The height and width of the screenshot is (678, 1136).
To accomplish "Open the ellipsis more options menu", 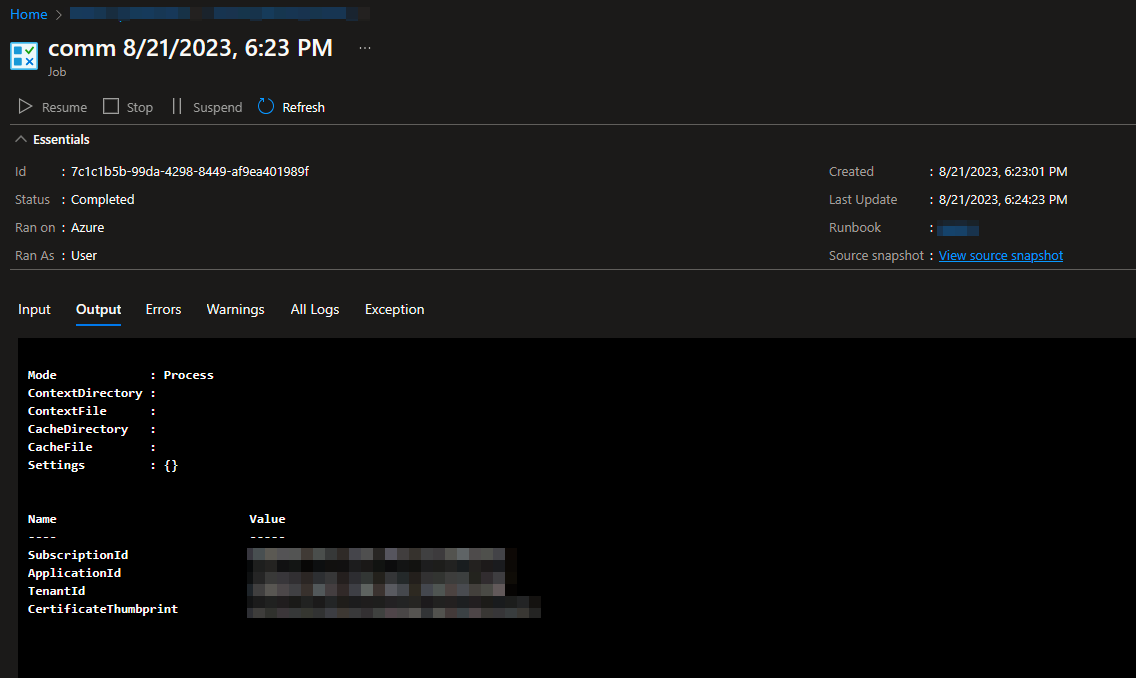I will point(364,48).
